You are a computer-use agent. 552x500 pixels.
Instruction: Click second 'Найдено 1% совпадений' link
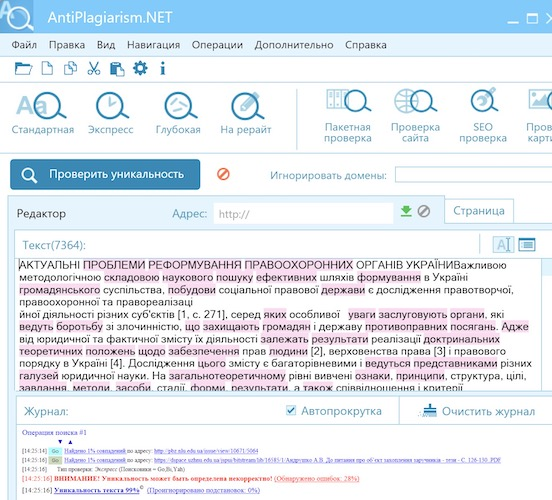click(95, 460)
